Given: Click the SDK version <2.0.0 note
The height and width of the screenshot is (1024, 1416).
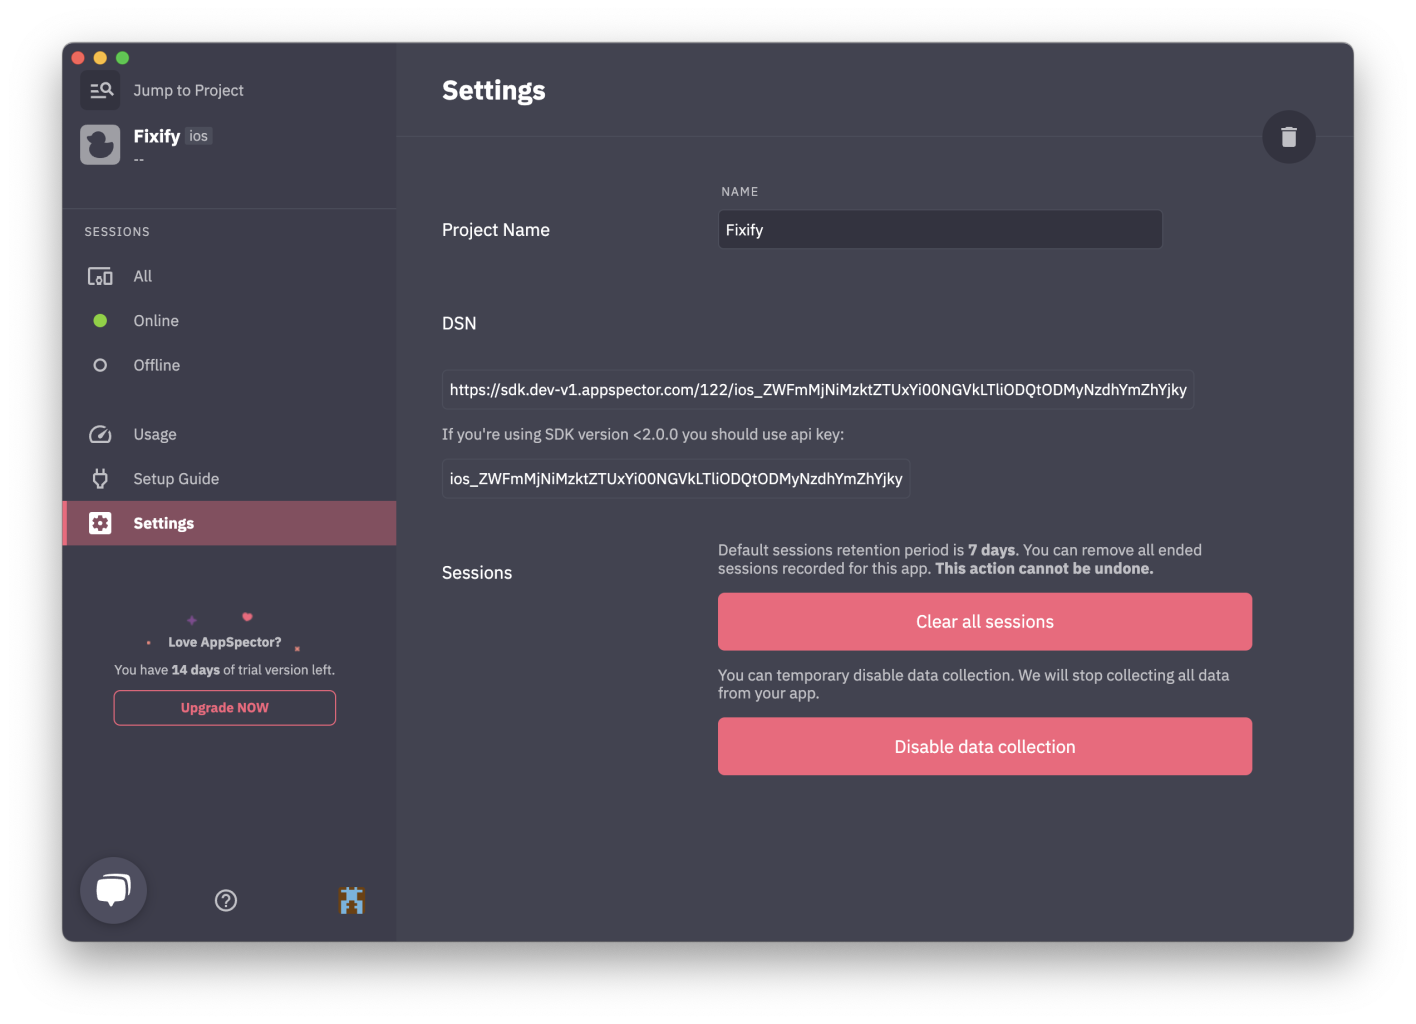Looking at the screenshot, I should click(643, 435).
